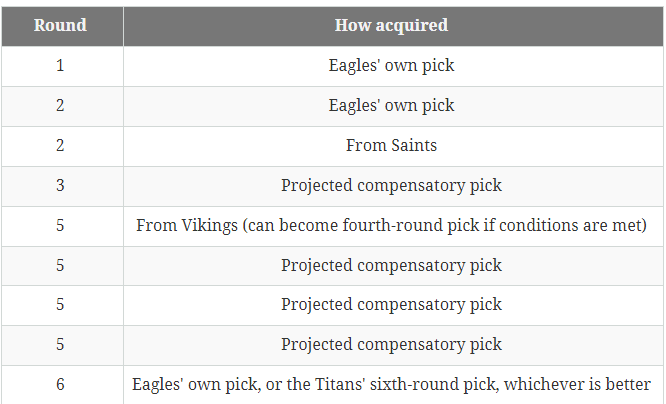
Task: Click the round number beside From Vikings
Action: (60, 226)
